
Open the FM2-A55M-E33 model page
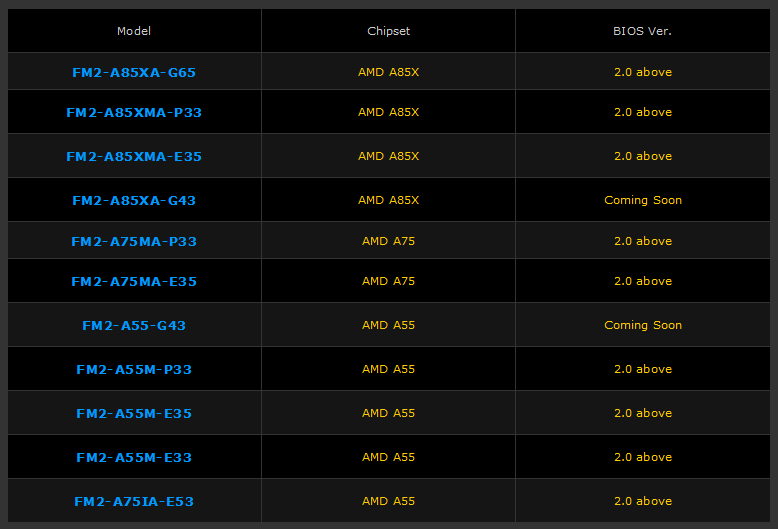coord(134,457)
